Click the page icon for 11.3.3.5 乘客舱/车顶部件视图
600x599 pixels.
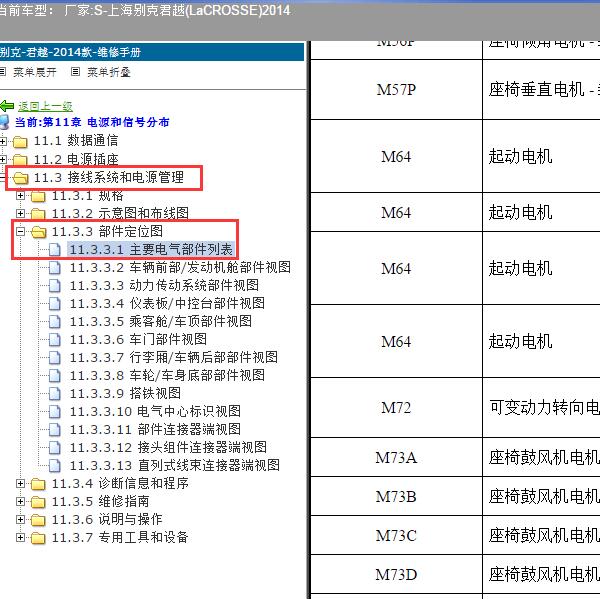point(55,322)
